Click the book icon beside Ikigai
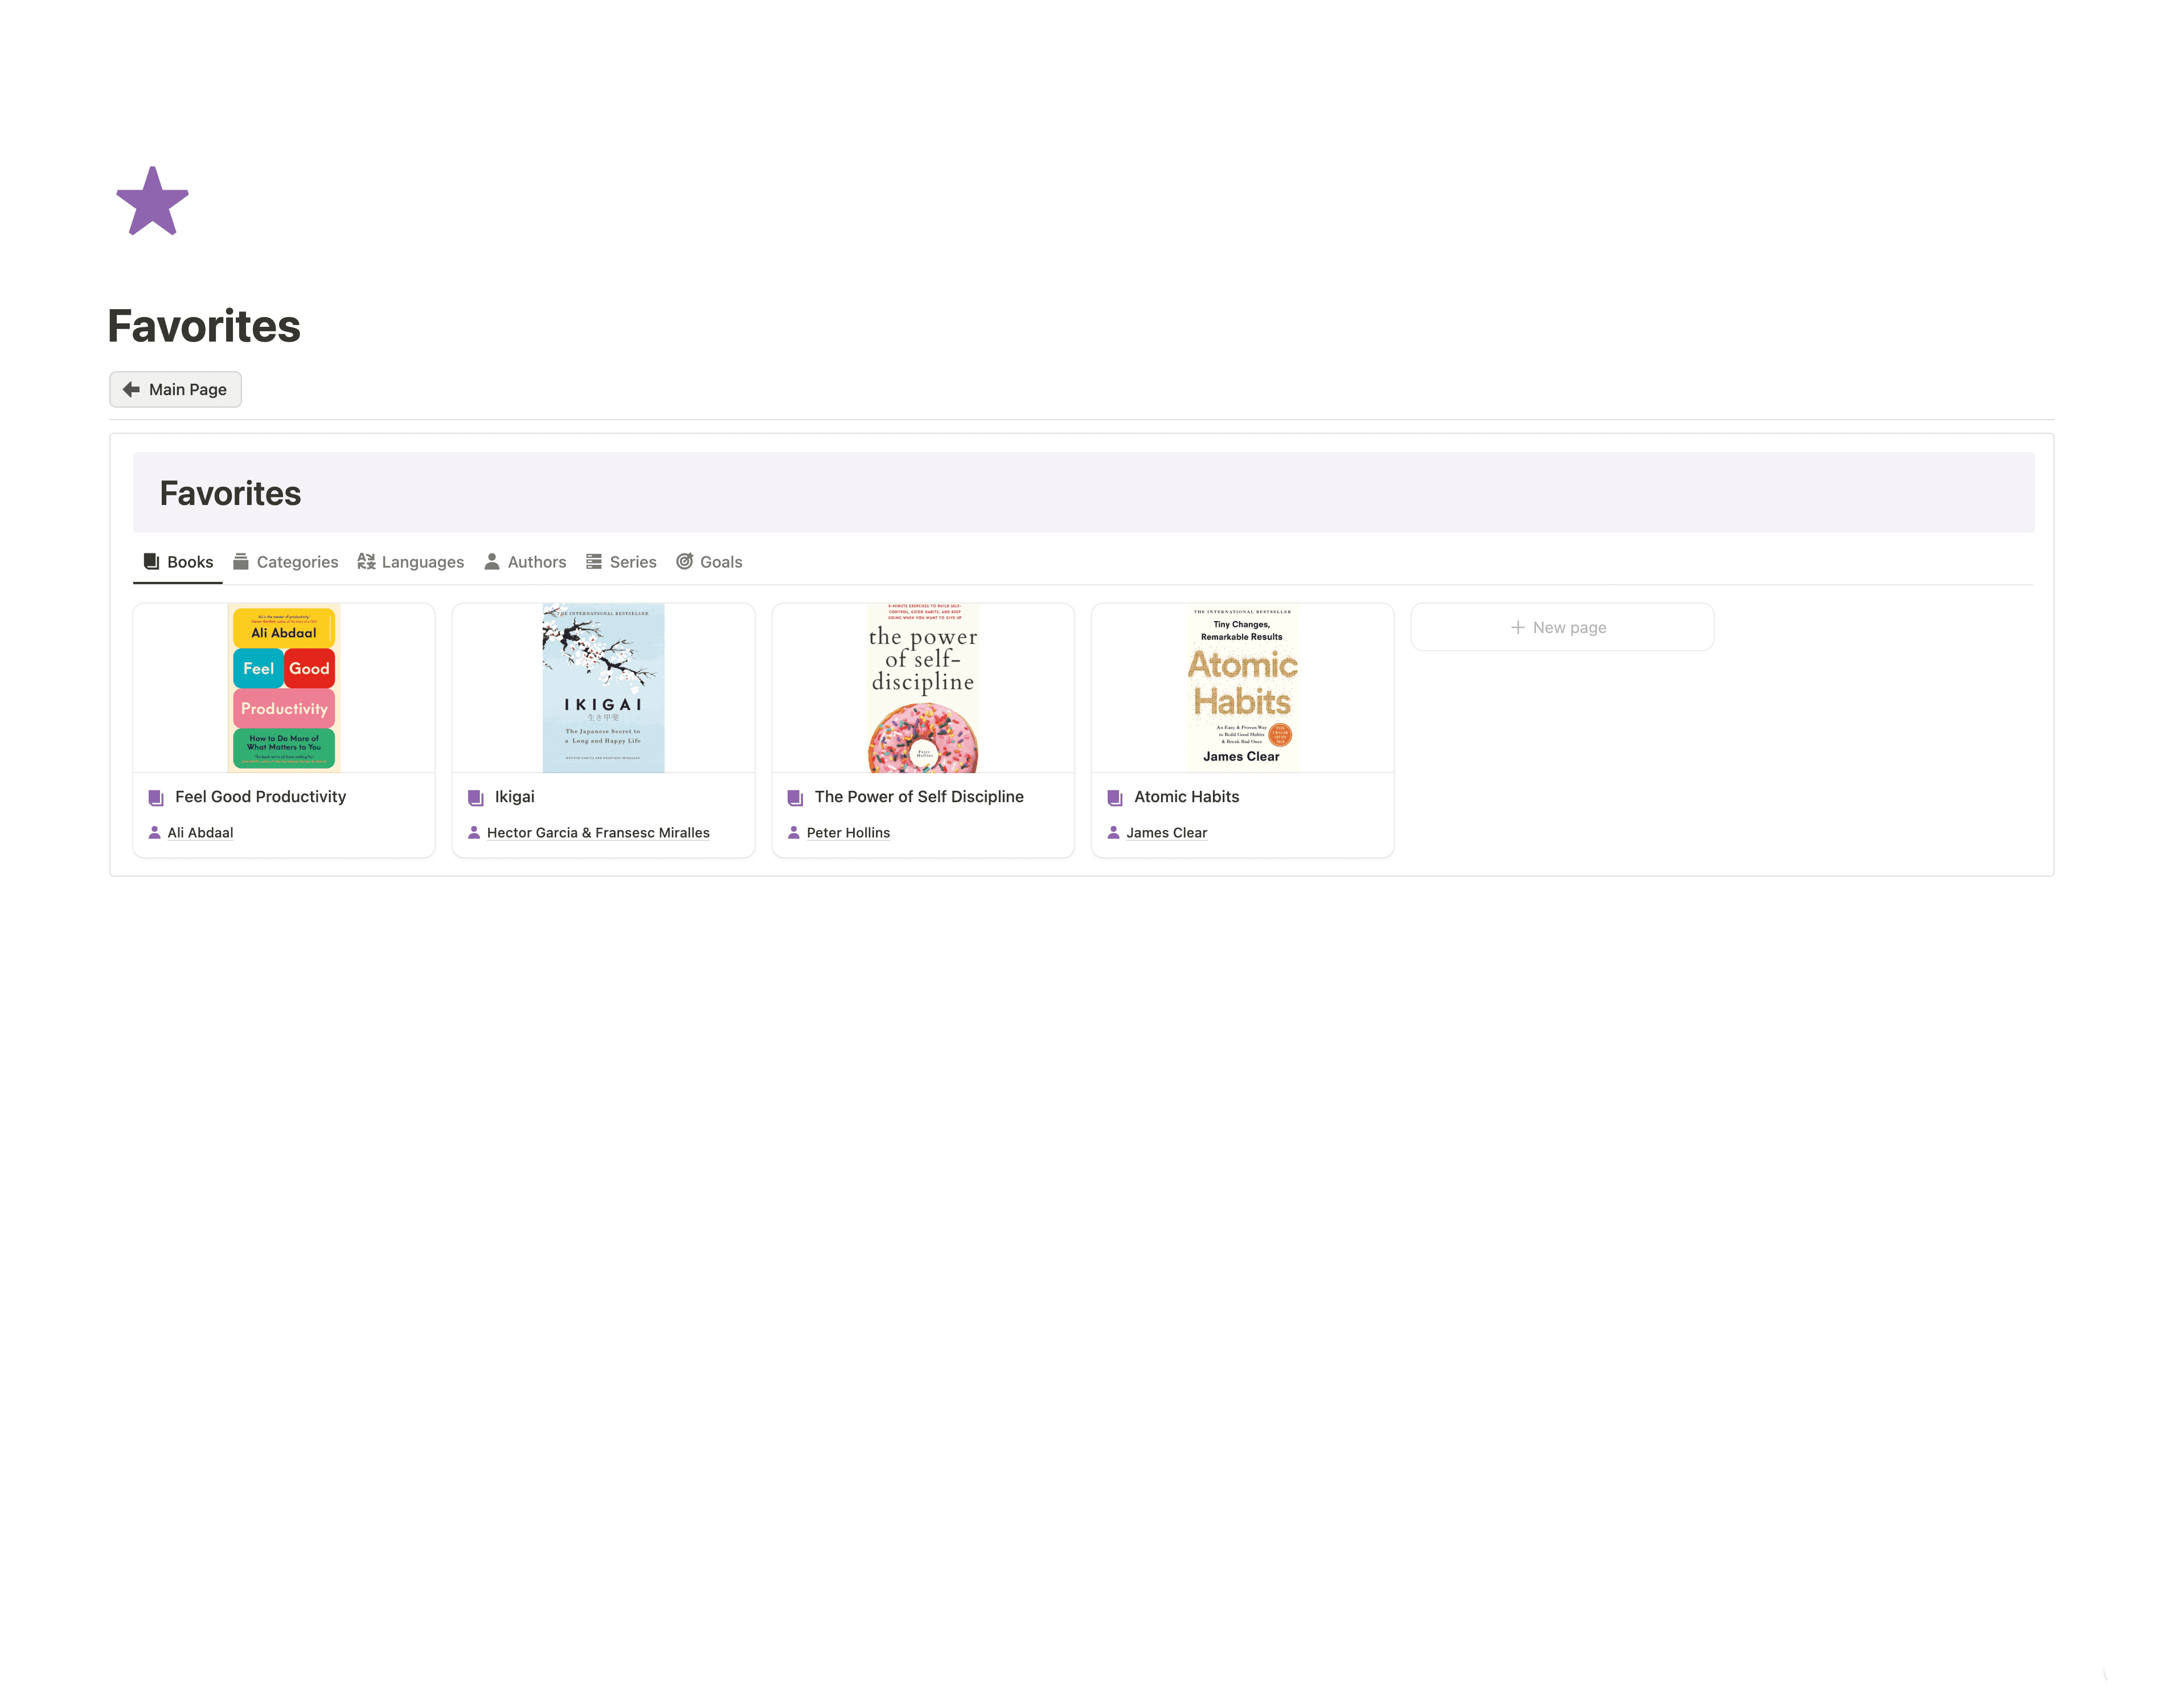The height and width of the screenshot is (1708, 2164). coord(476,797)
